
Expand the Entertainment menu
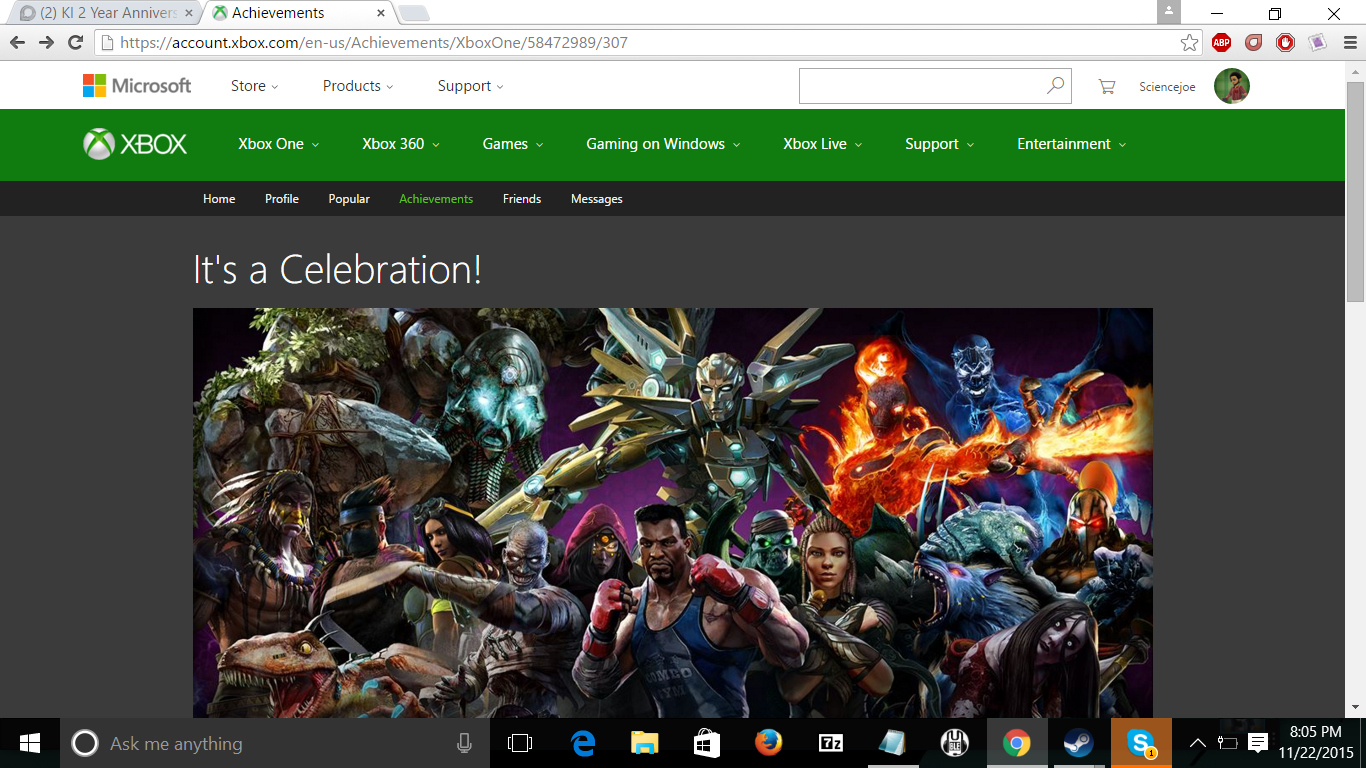pyautogui.click(x=1071, y=144)
